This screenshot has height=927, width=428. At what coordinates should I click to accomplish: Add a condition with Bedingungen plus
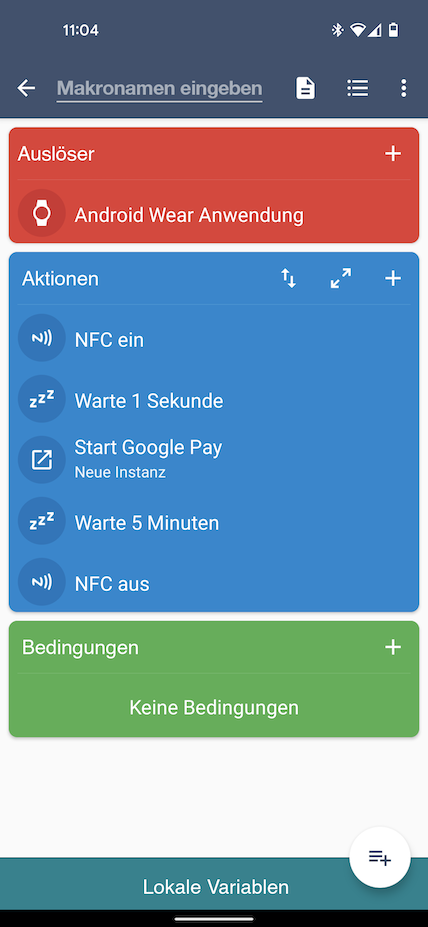click(x=393, y=647)
